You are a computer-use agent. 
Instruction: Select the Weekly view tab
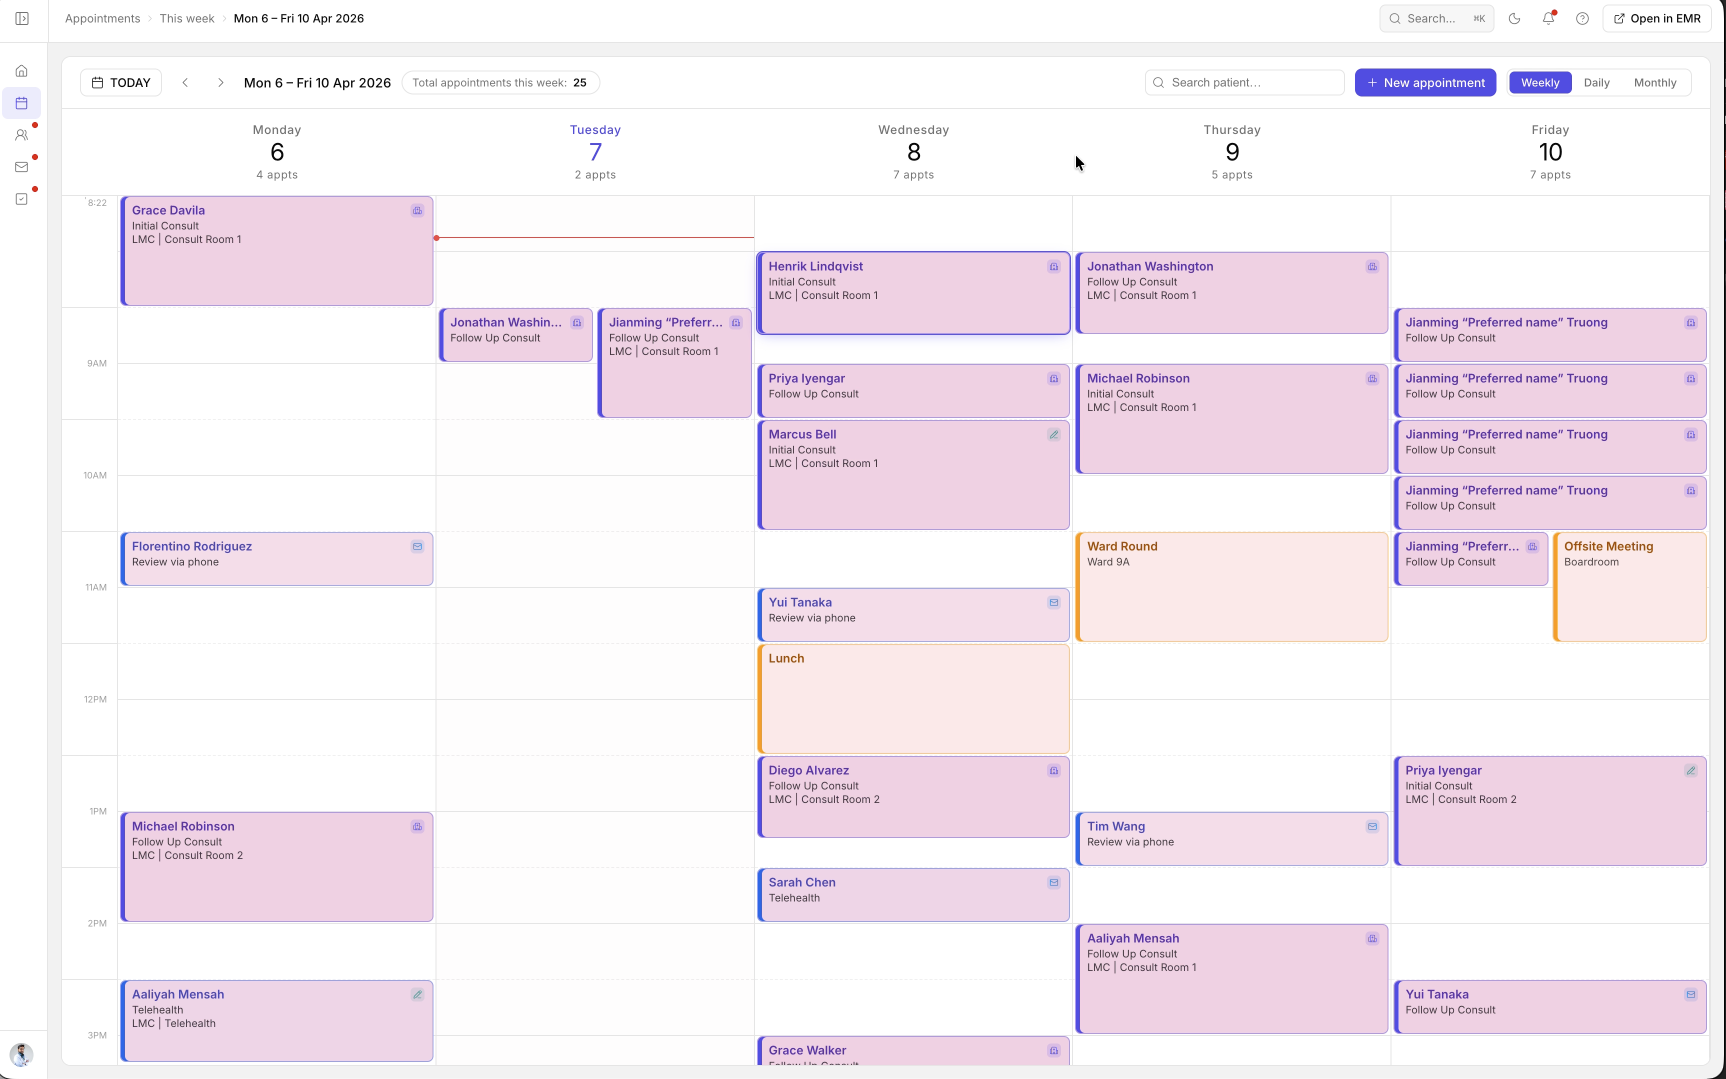pos(1540,83)
